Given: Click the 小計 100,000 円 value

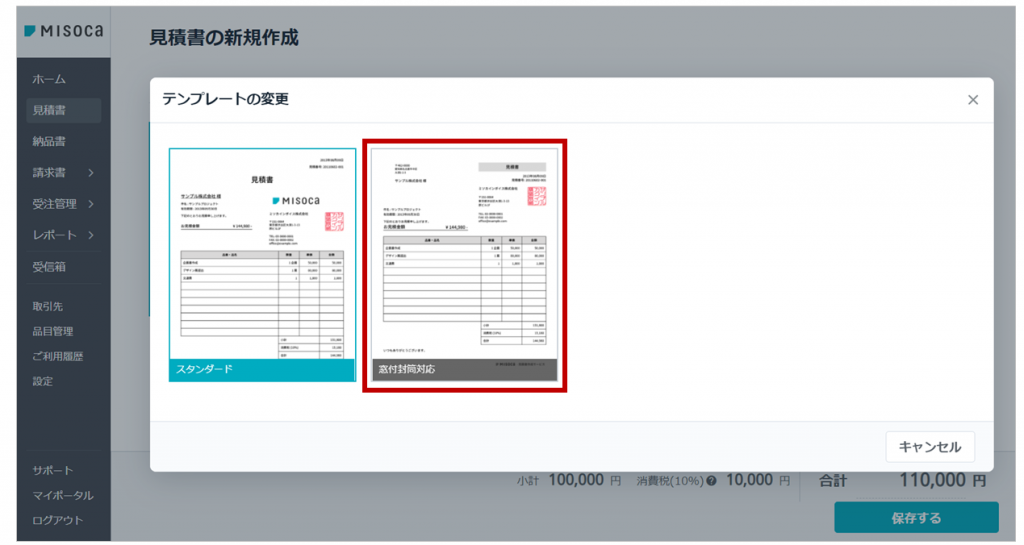Looking at the screenshot, I should [x=584, y=480].
